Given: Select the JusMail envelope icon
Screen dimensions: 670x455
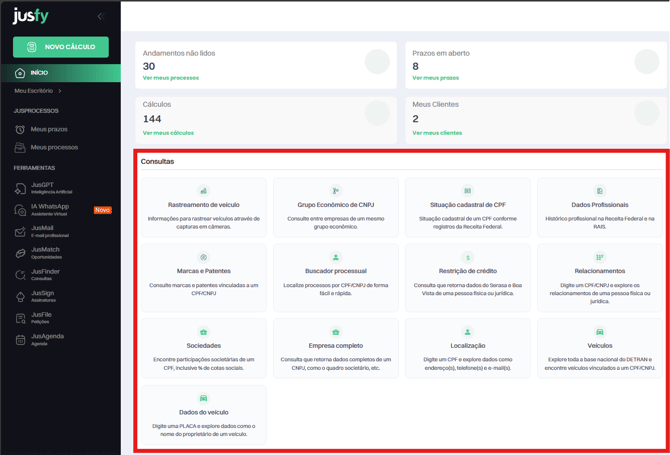Looking at the screenshot, I should coord(20,231).
